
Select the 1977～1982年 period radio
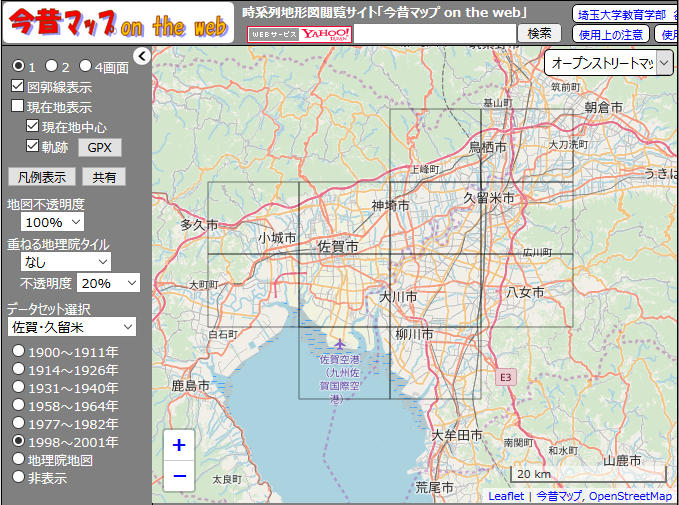[18, 423]
